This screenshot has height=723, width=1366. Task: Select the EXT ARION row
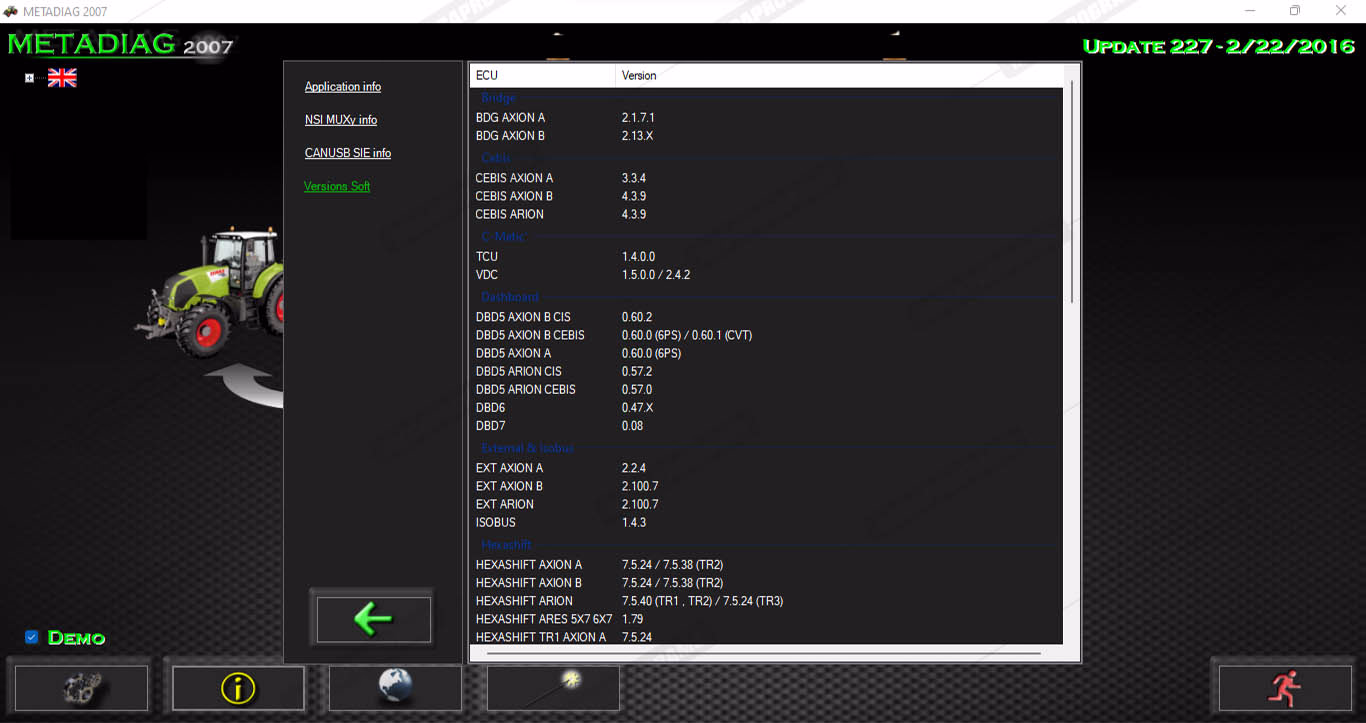[x=766, y=504]
